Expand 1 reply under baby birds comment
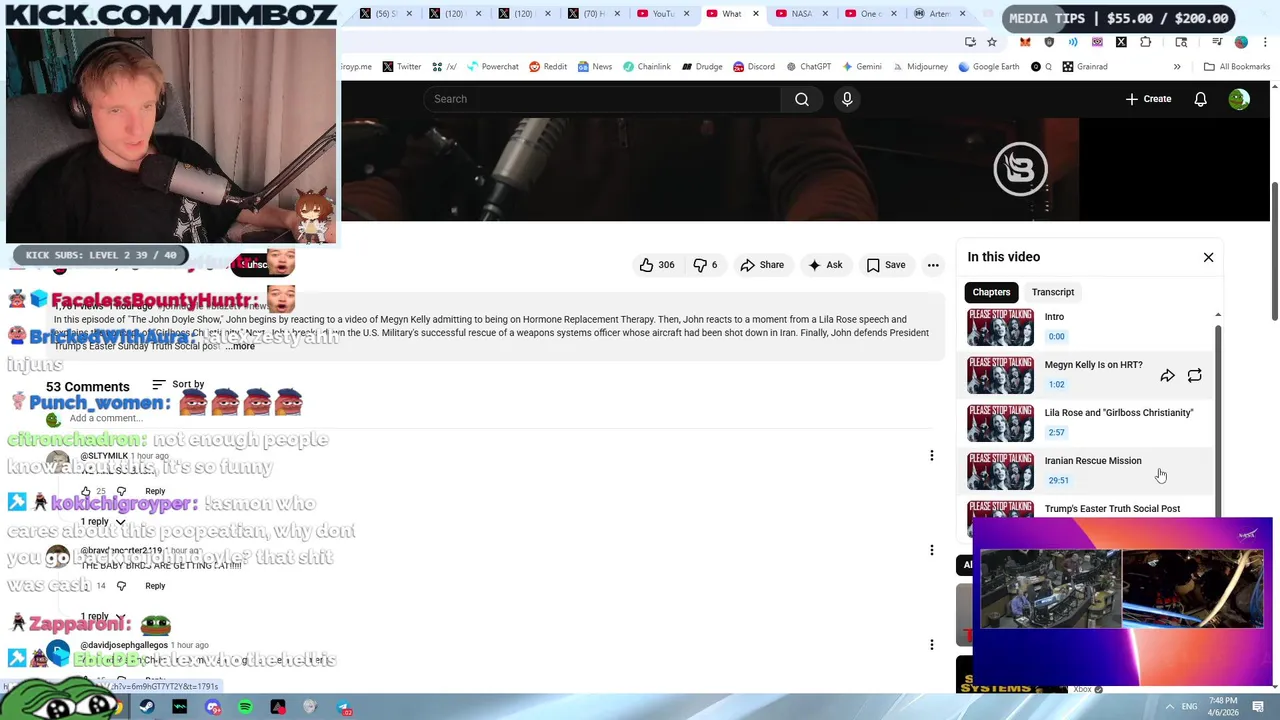Screen dimensions: 1280x720 pyautogui.click(x=103, y=616)
